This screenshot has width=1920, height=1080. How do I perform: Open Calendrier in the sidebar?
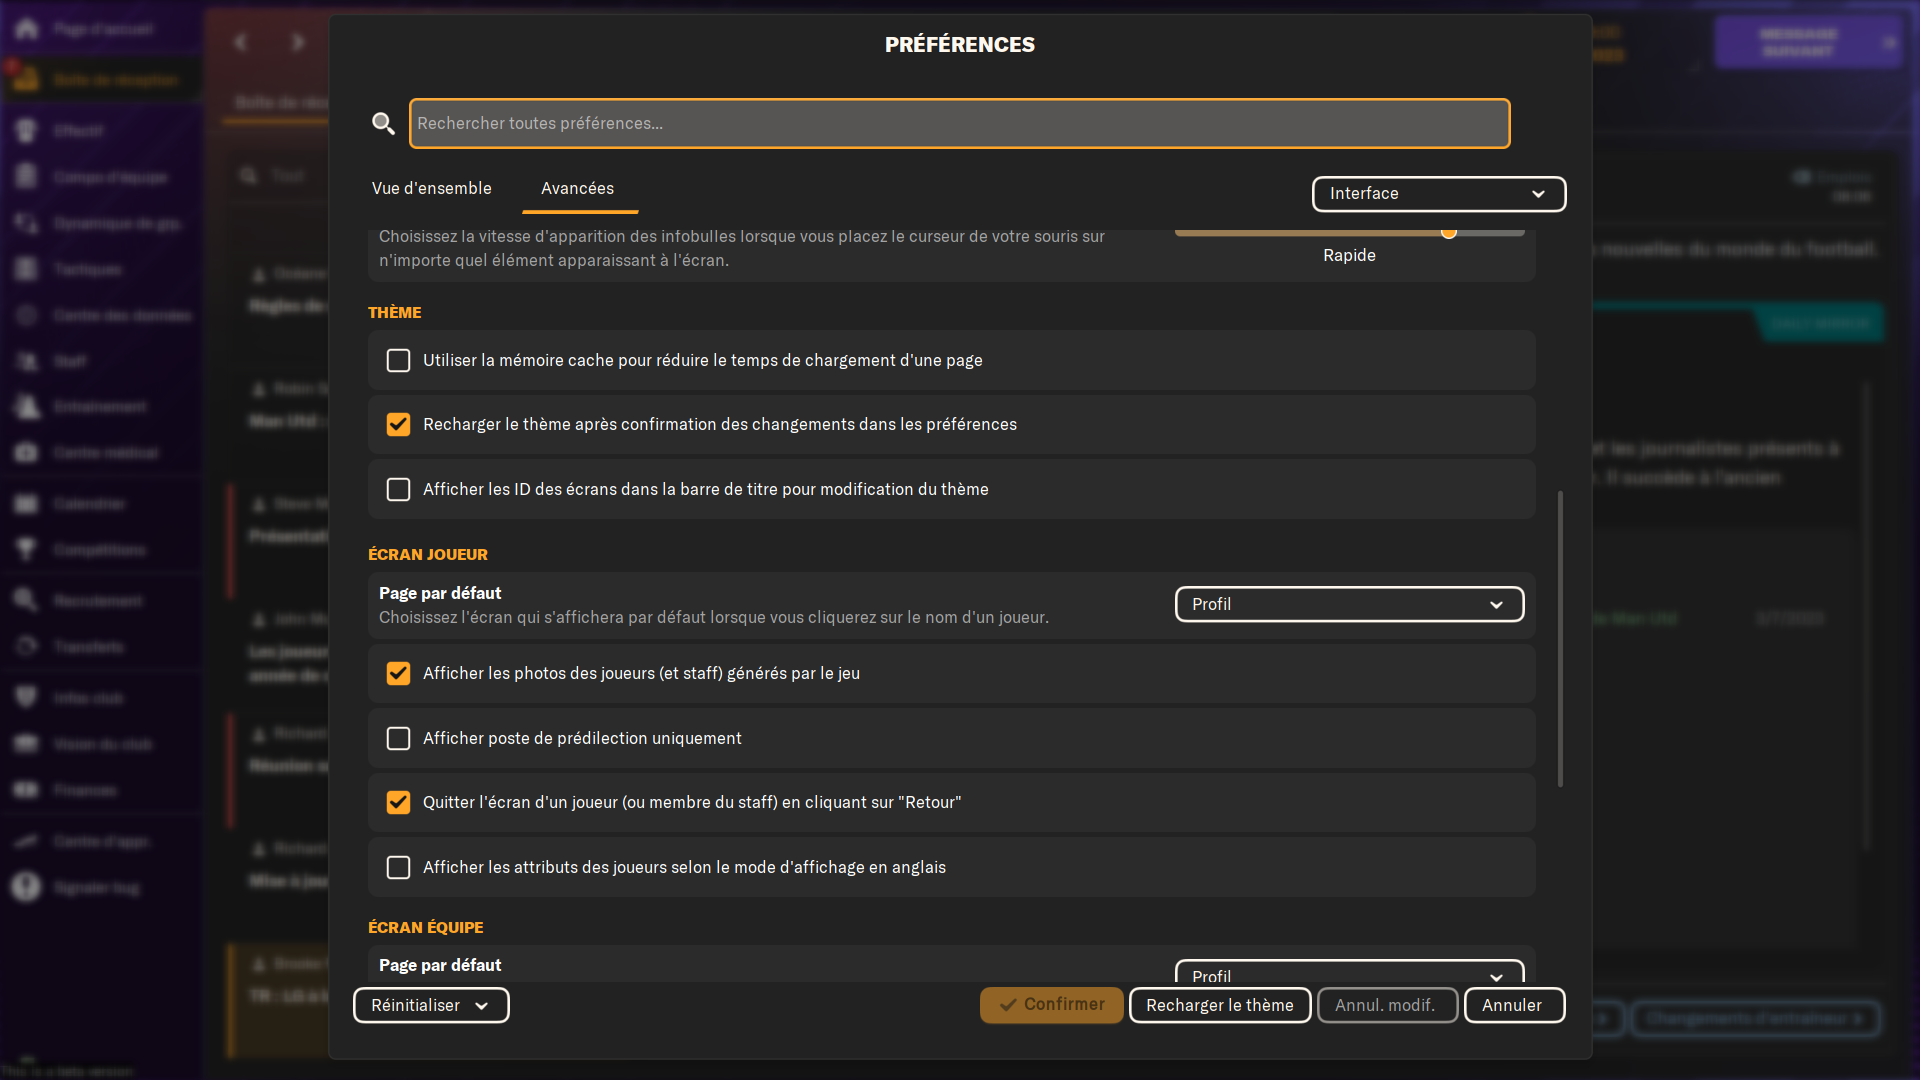[x=100, y=504]
